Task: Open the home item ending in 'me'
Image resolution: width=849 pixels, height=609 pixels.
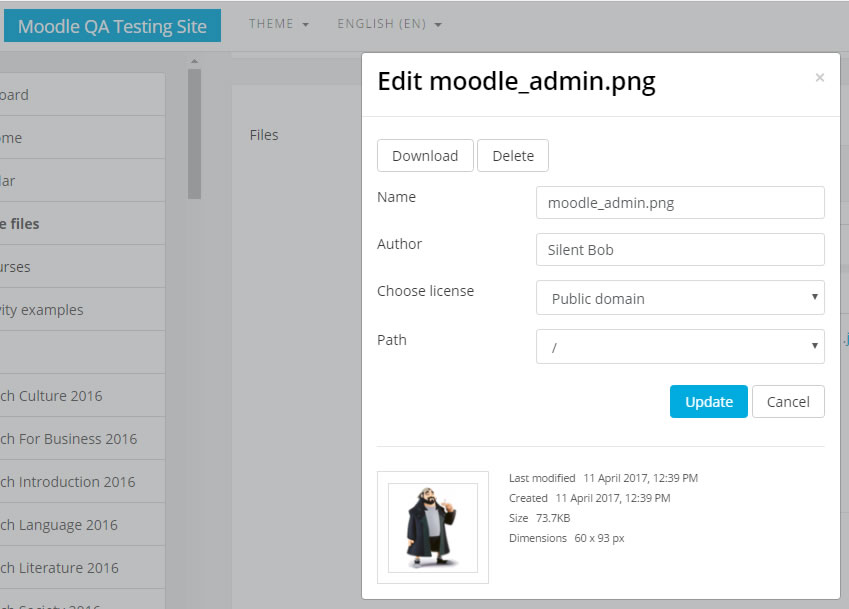Action: (x=82, y=137)
